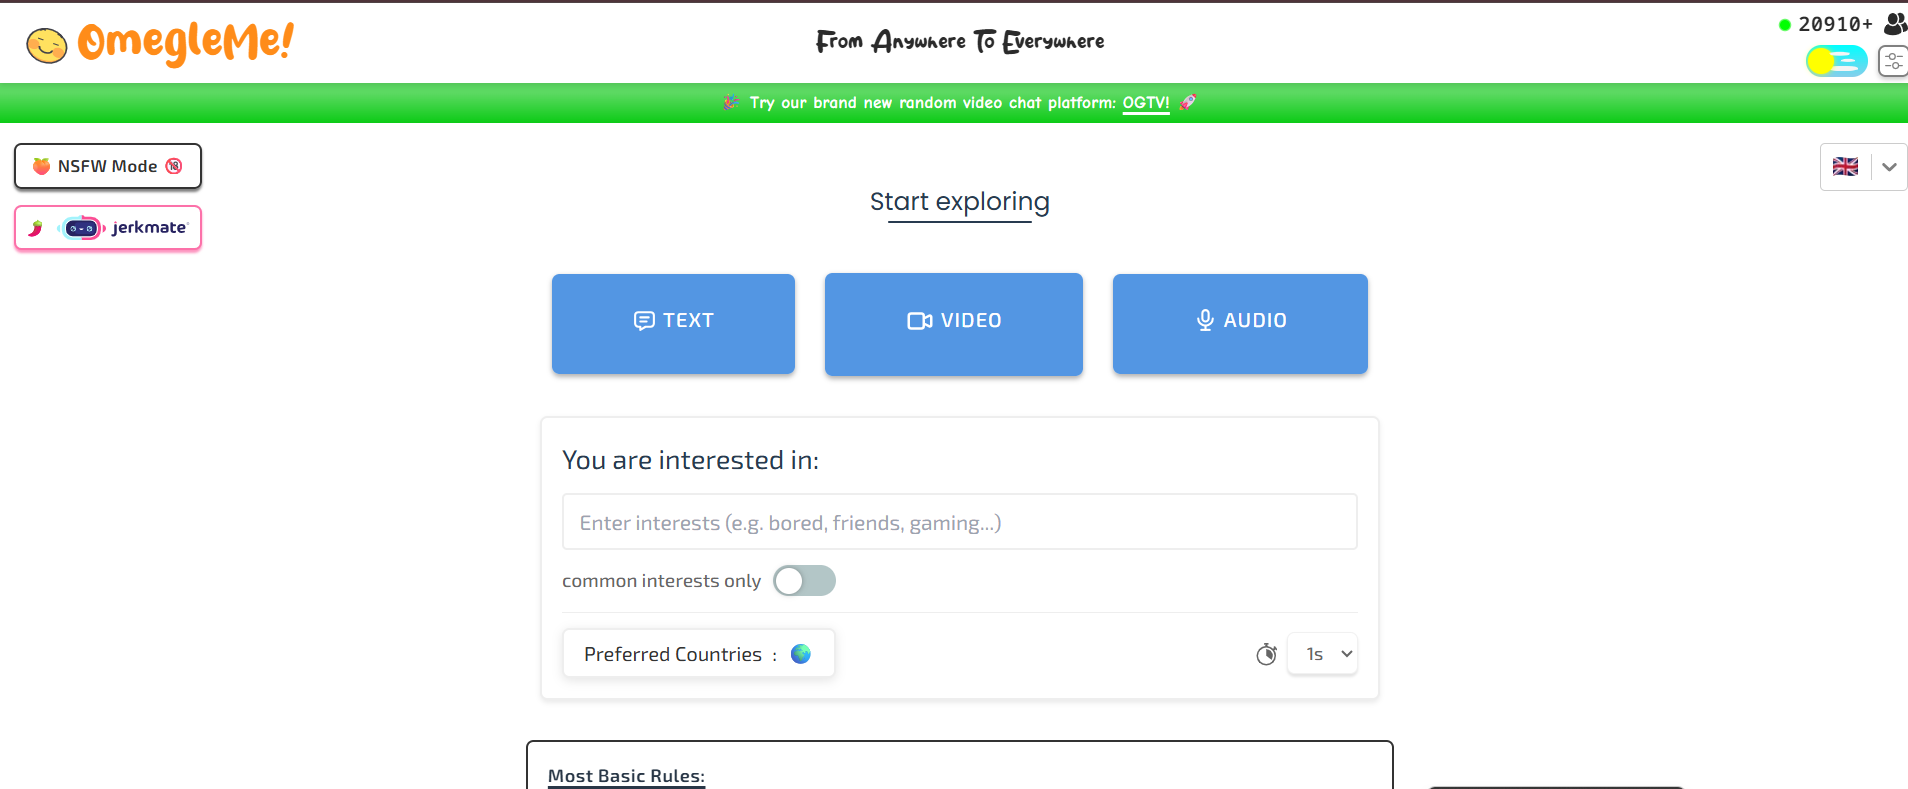This screenshot has width=1908, height=789.
Task: Open the settings sliders icon
Action: [1893, 62]
